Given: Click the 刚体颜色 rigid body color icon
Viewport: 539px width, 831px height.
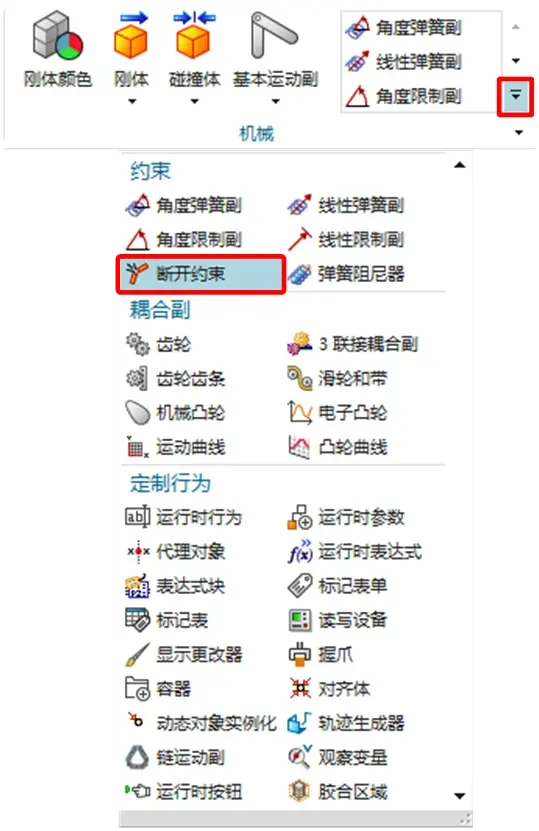Looking at the screenshot, I should tap(57, 38).
